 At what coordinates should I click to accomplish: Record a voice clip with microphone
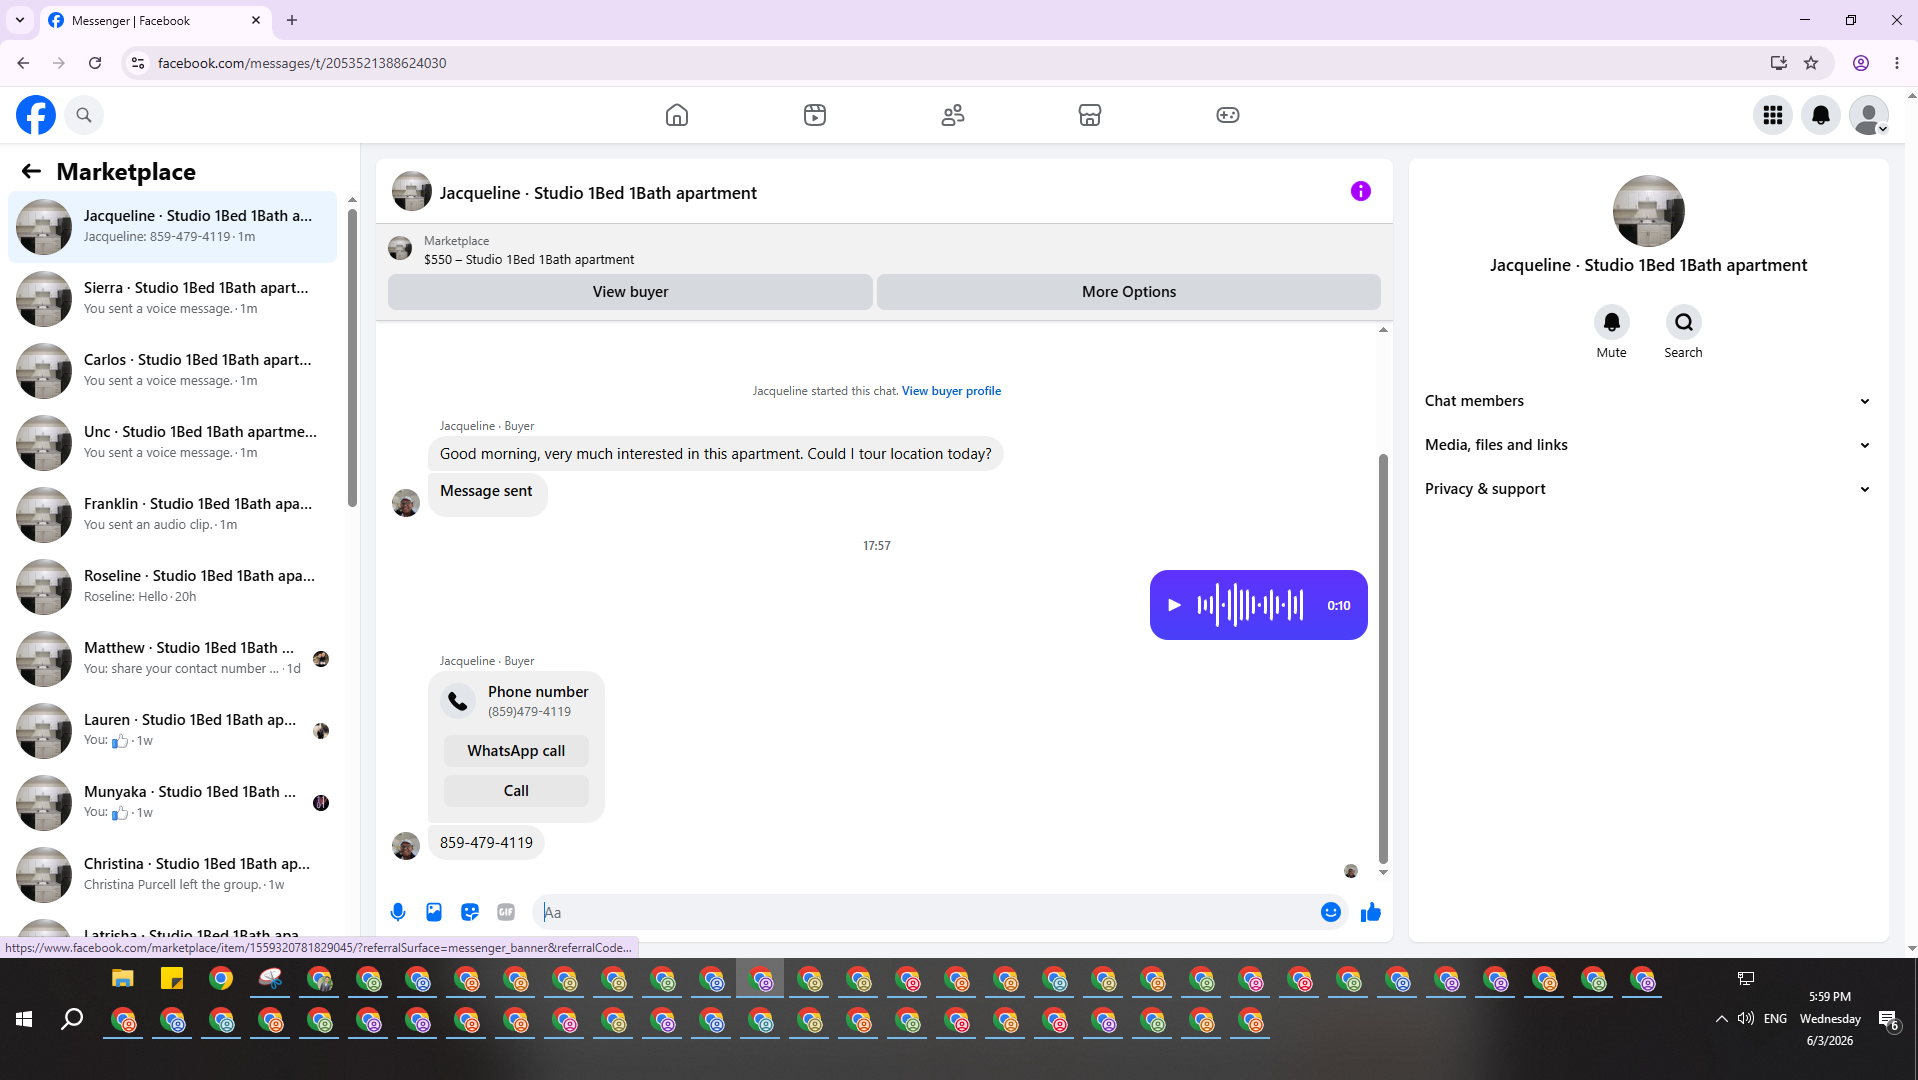point(398,912)
